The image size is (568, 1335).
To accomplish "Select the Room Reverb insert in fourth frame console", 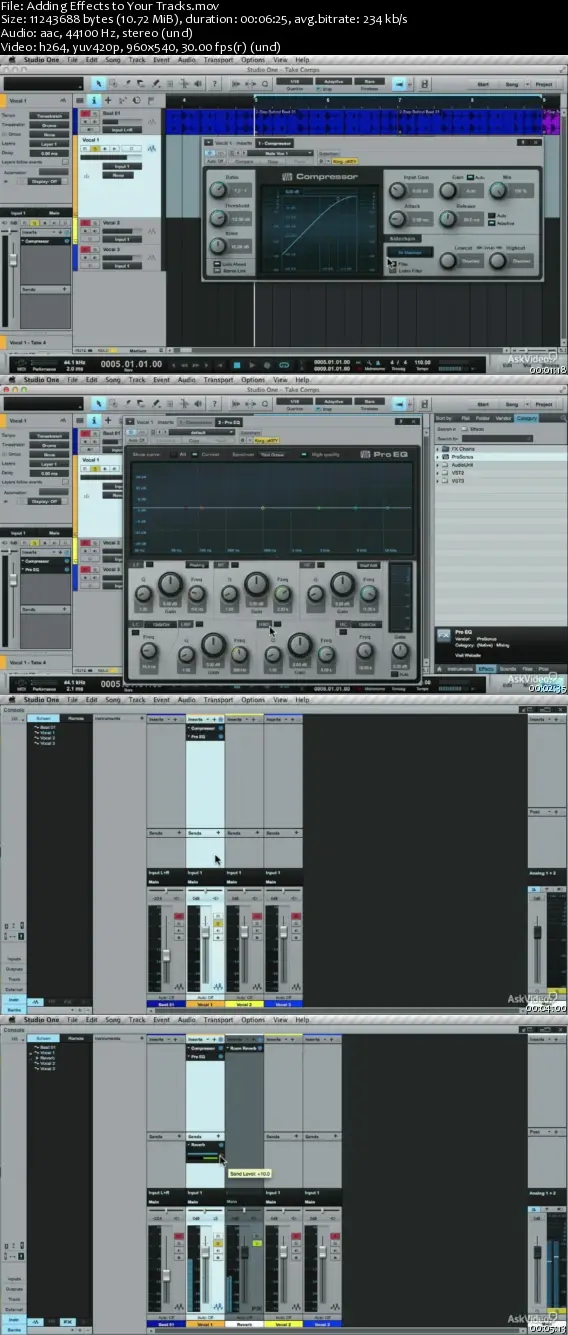I will click(x=244, y=1046).
